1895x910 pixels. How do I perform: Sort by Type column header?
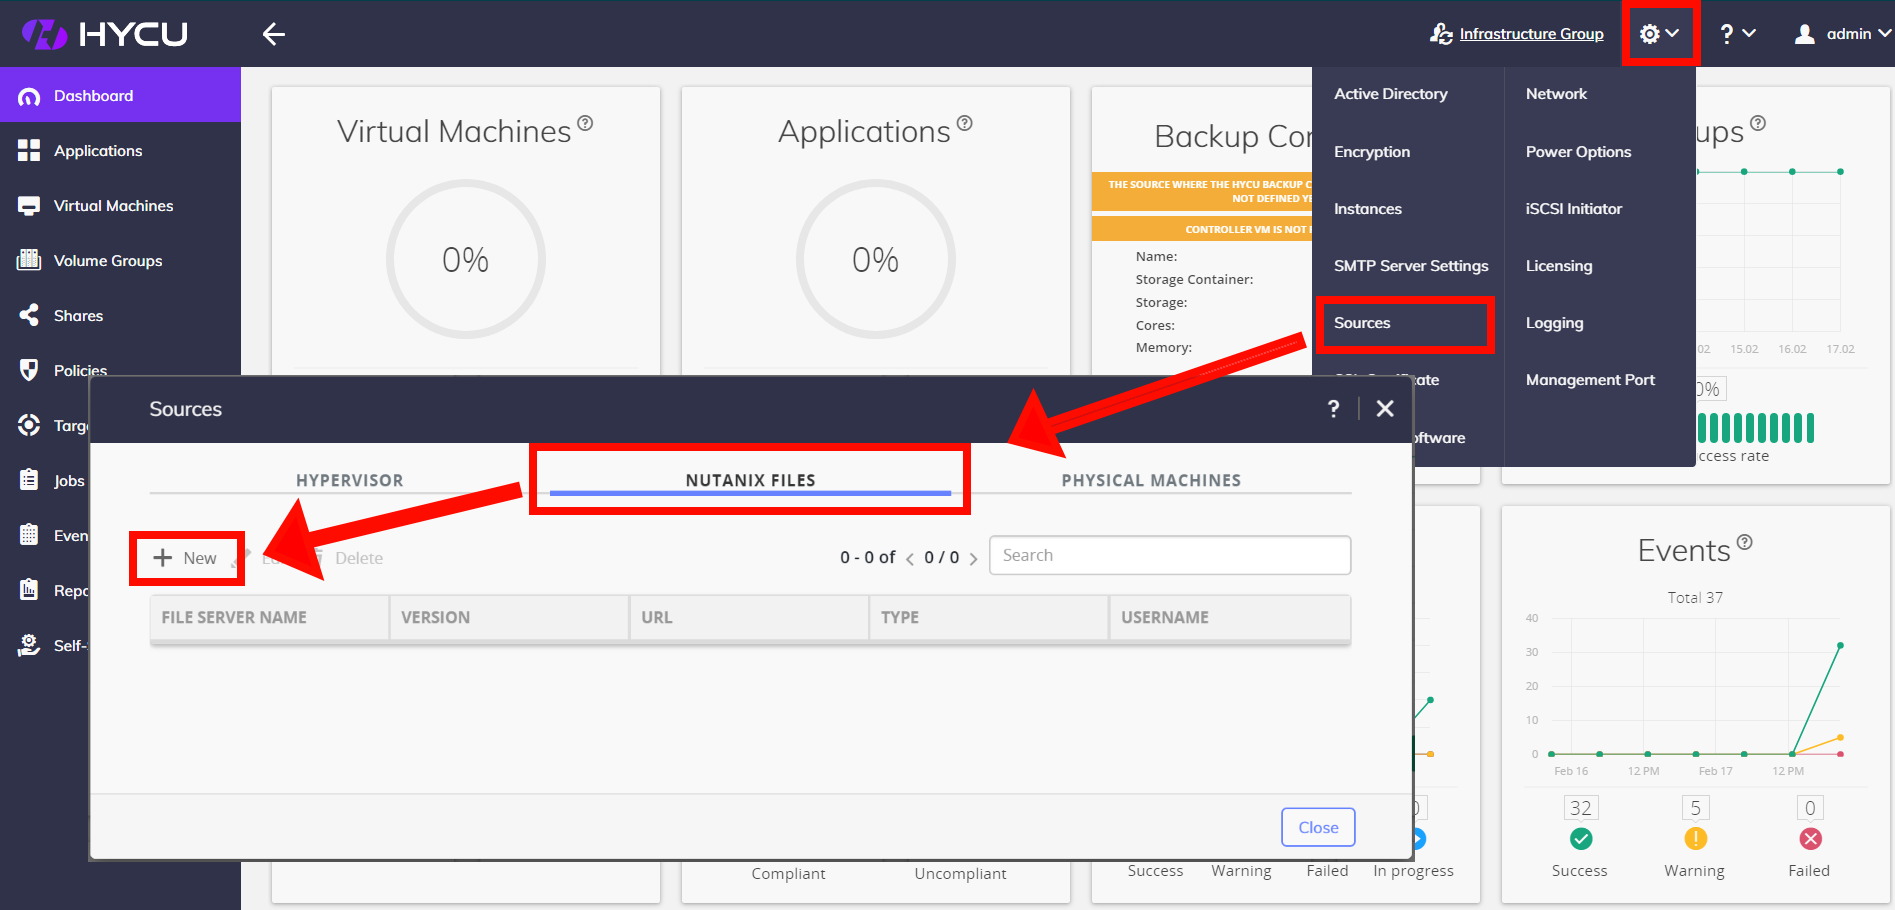989,618
